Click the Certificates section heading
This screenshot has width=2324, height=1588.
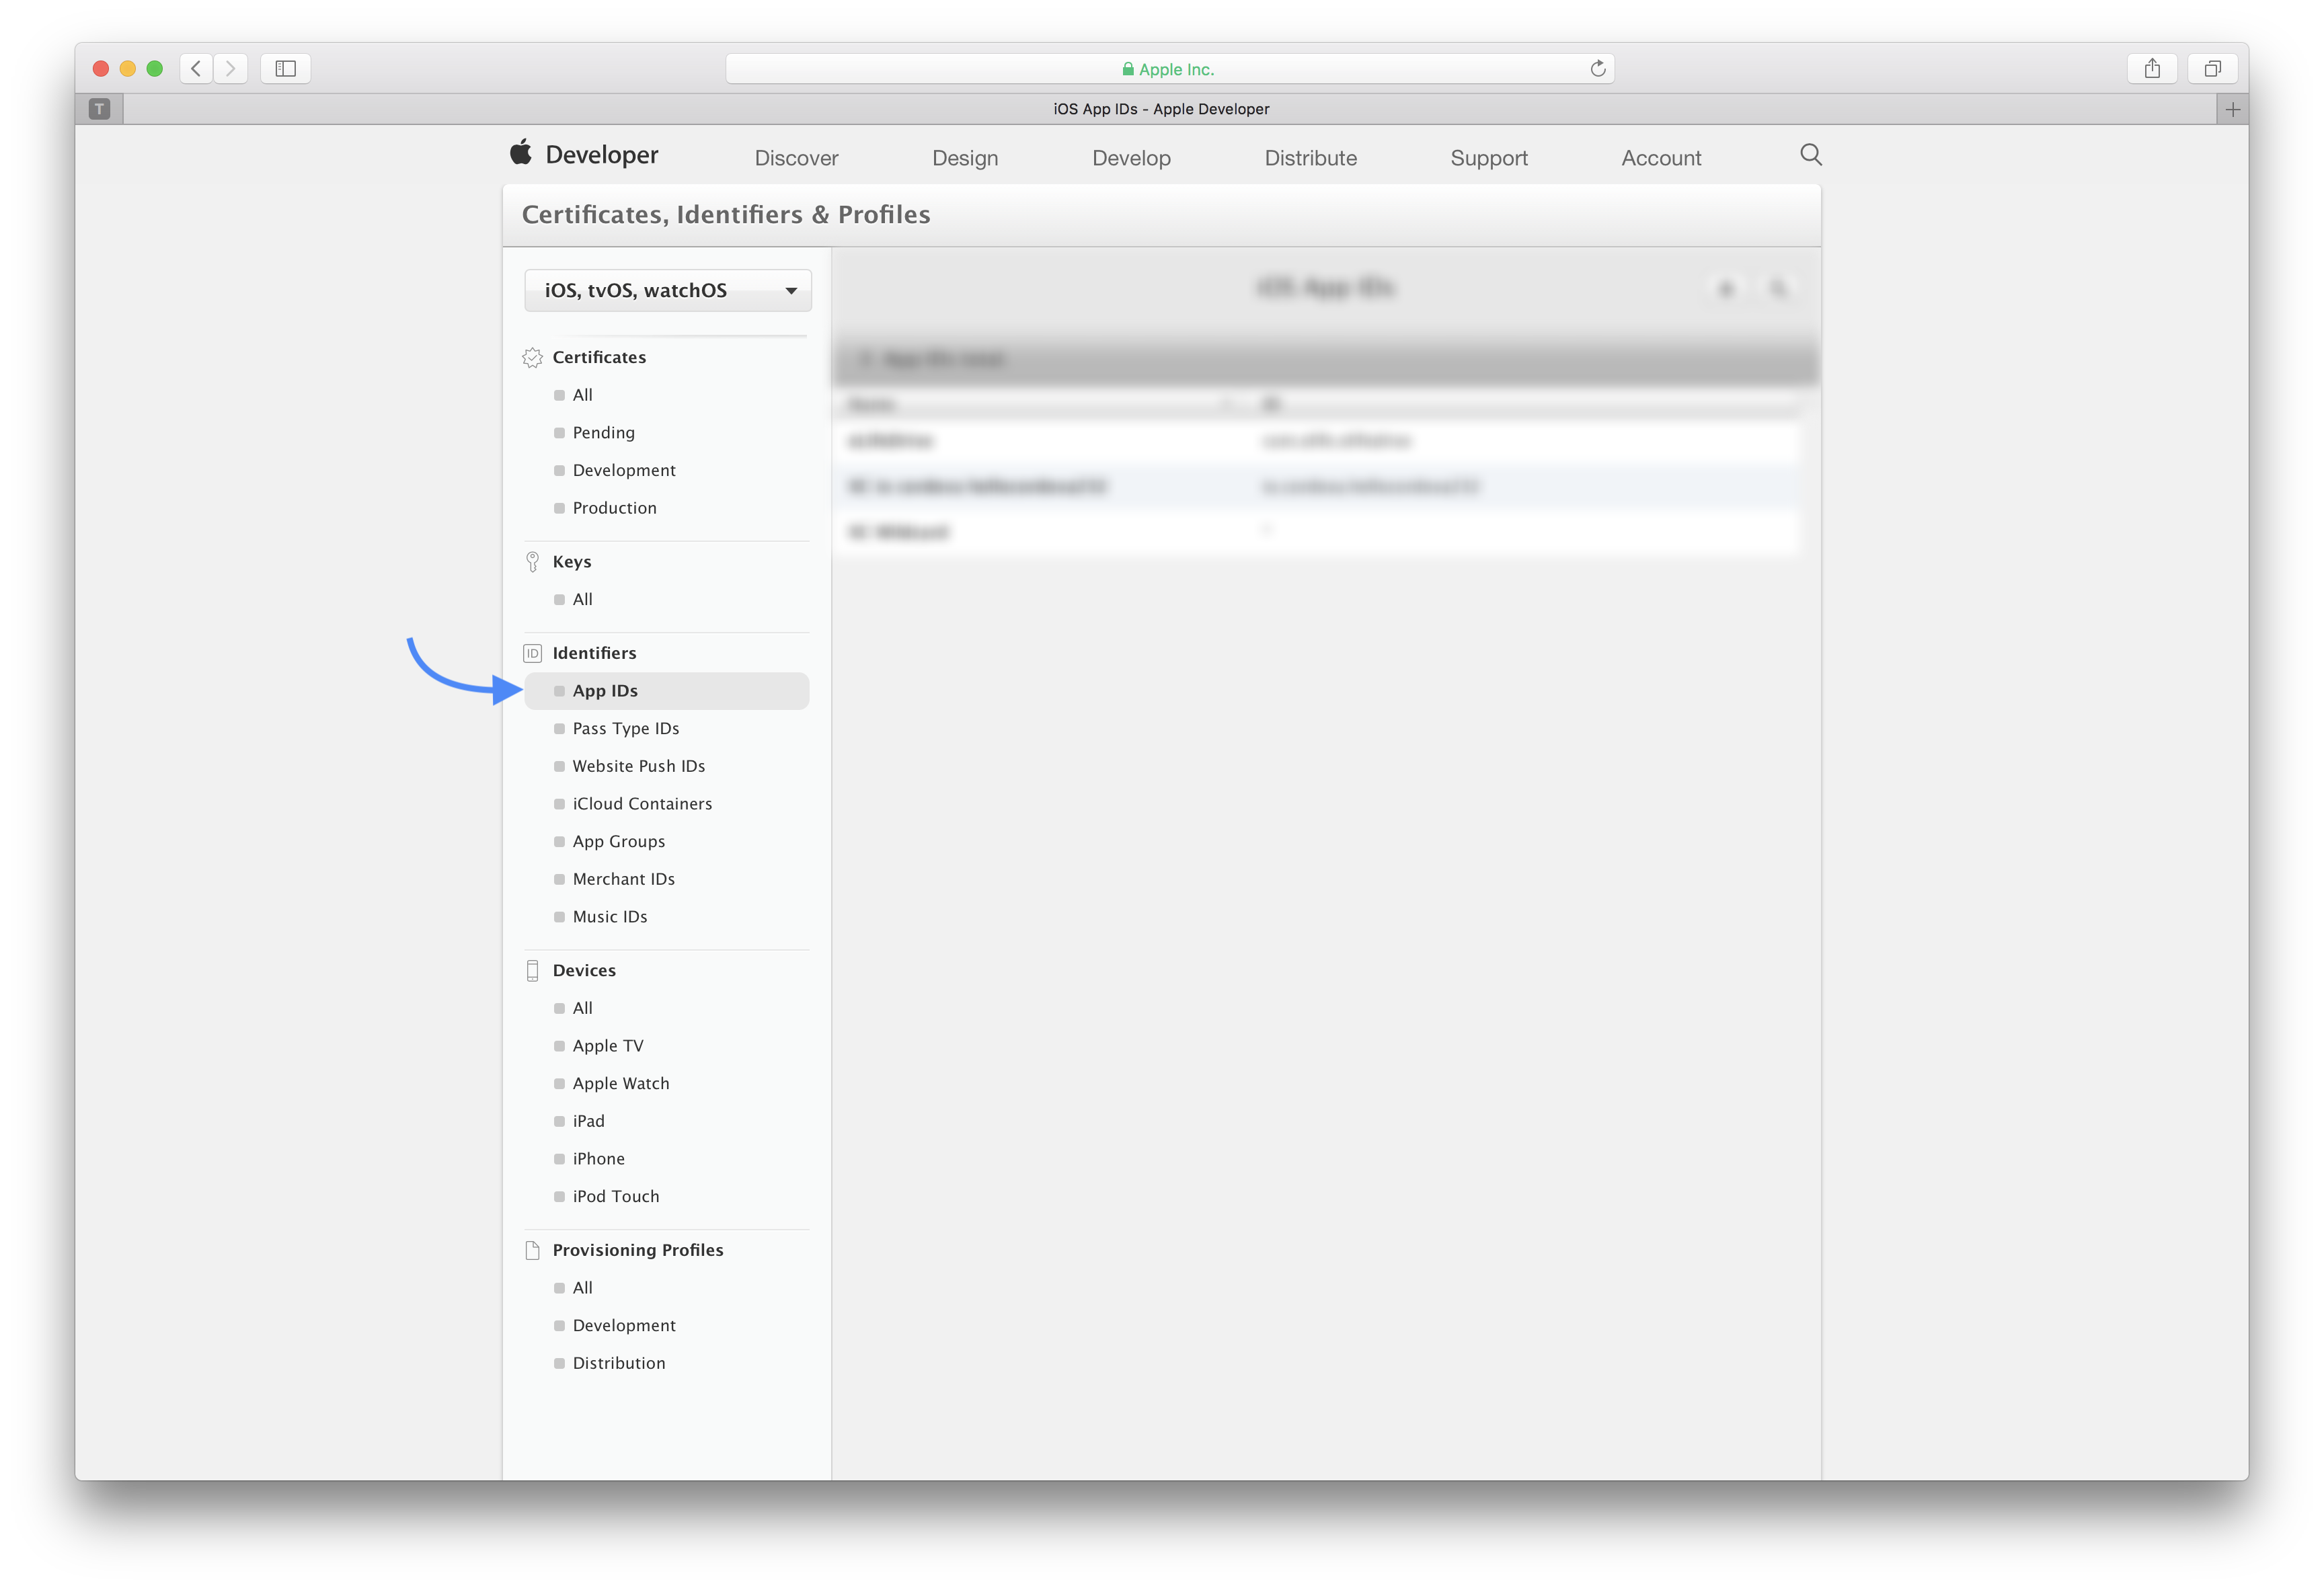pos(599,357)
